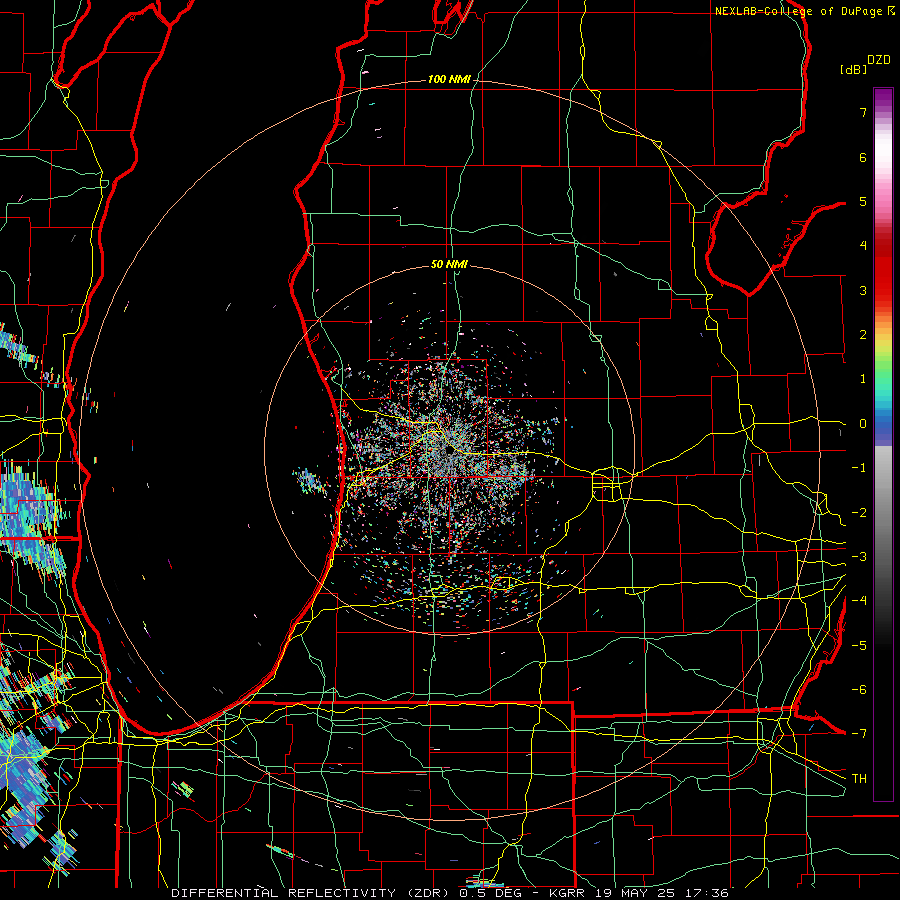
Task: Click legend value 7 on the color scale
Action: coord(863,112)
